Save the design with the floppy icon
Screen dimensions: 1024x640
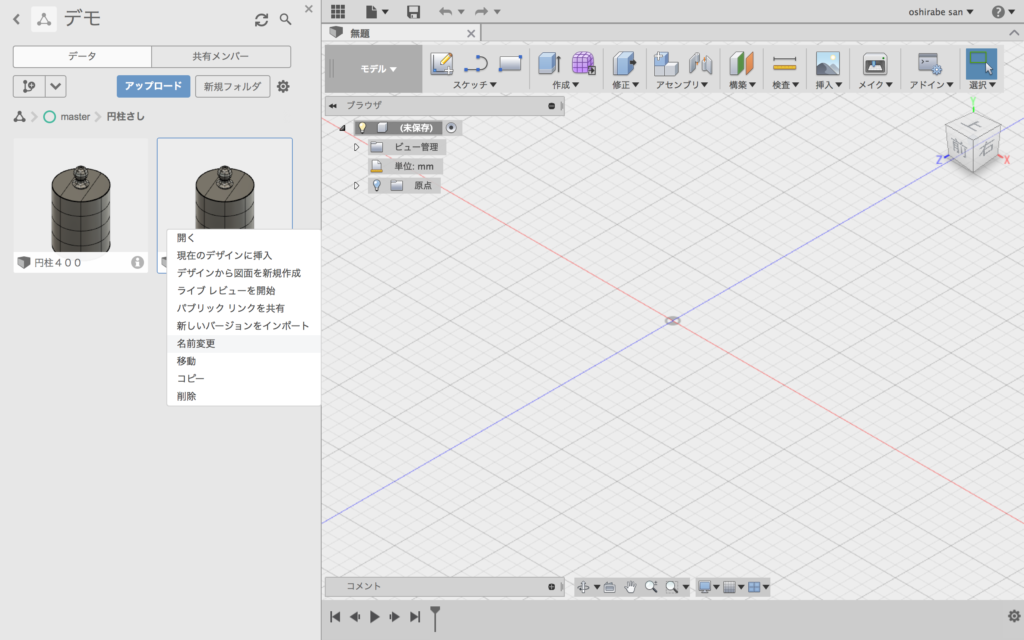click(x=413, y=11)
